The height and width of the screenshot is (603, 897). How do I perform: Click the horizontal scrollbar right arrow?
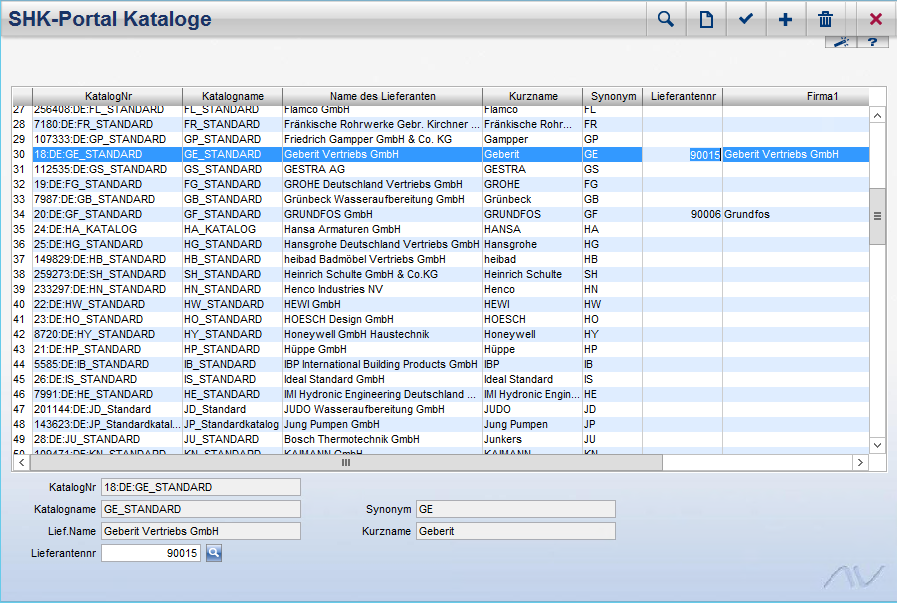[860, 463]
